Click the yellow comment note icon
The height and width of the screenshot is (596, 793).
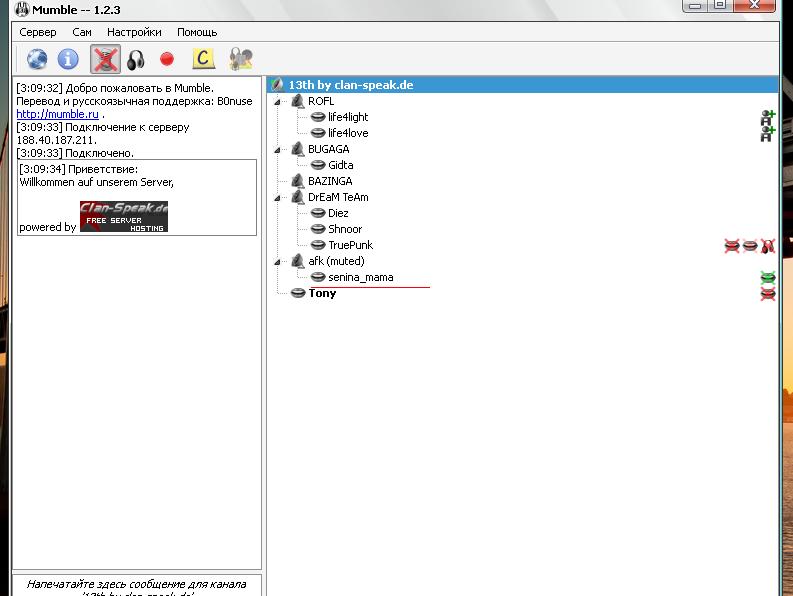click(x=203, y=60)
